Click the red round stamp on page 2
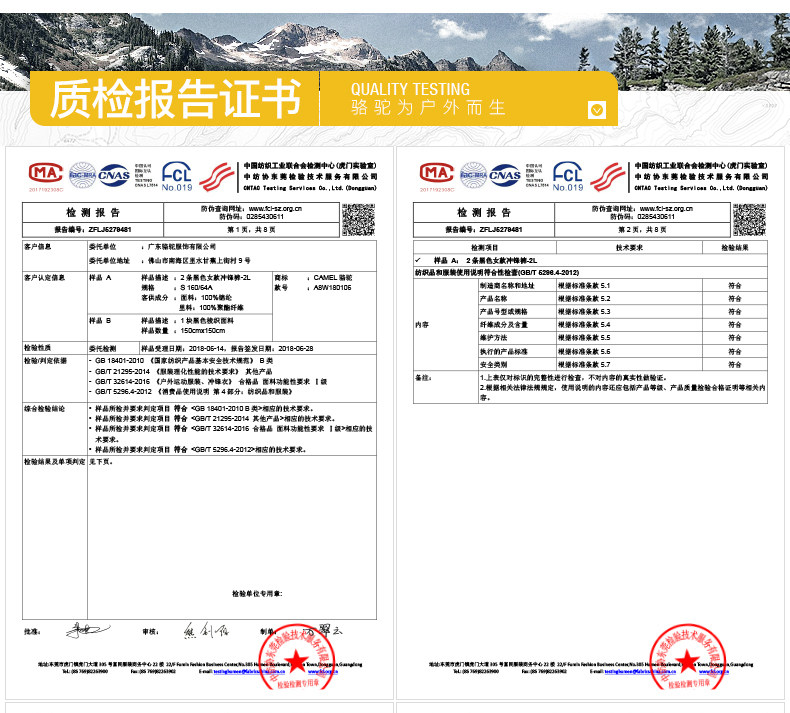 click(x=688, y=657)
